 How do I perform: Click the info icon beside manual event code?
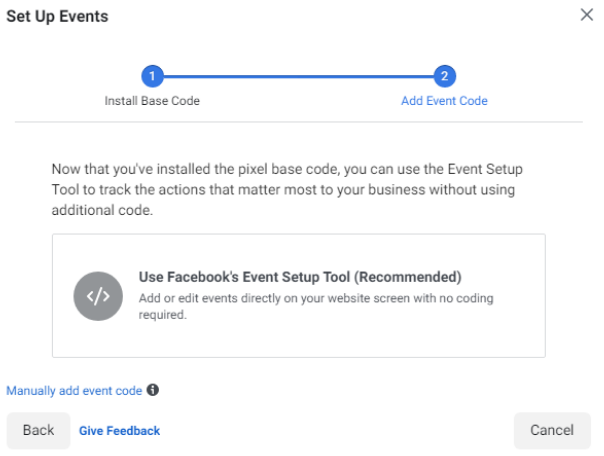click(153, 391)
